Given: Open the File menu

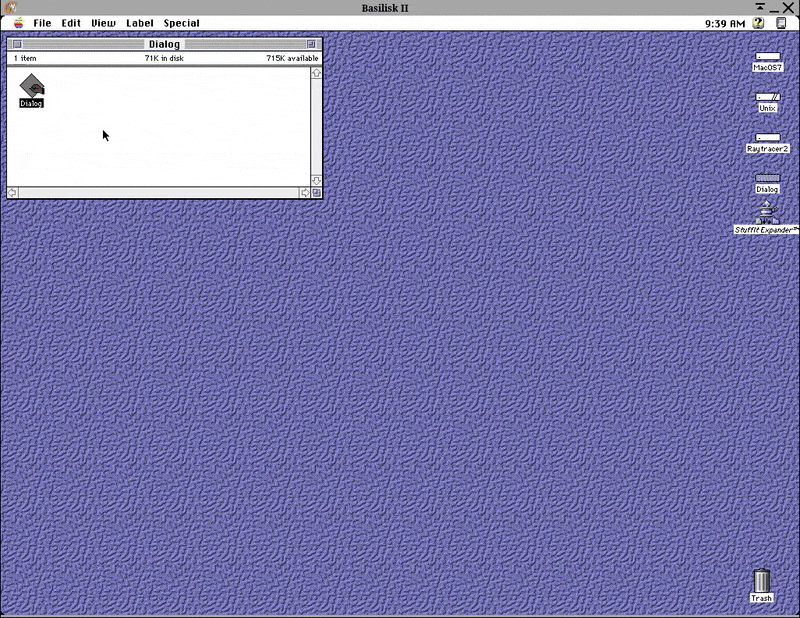Looking at the screenshot, I should pos(42,23).
